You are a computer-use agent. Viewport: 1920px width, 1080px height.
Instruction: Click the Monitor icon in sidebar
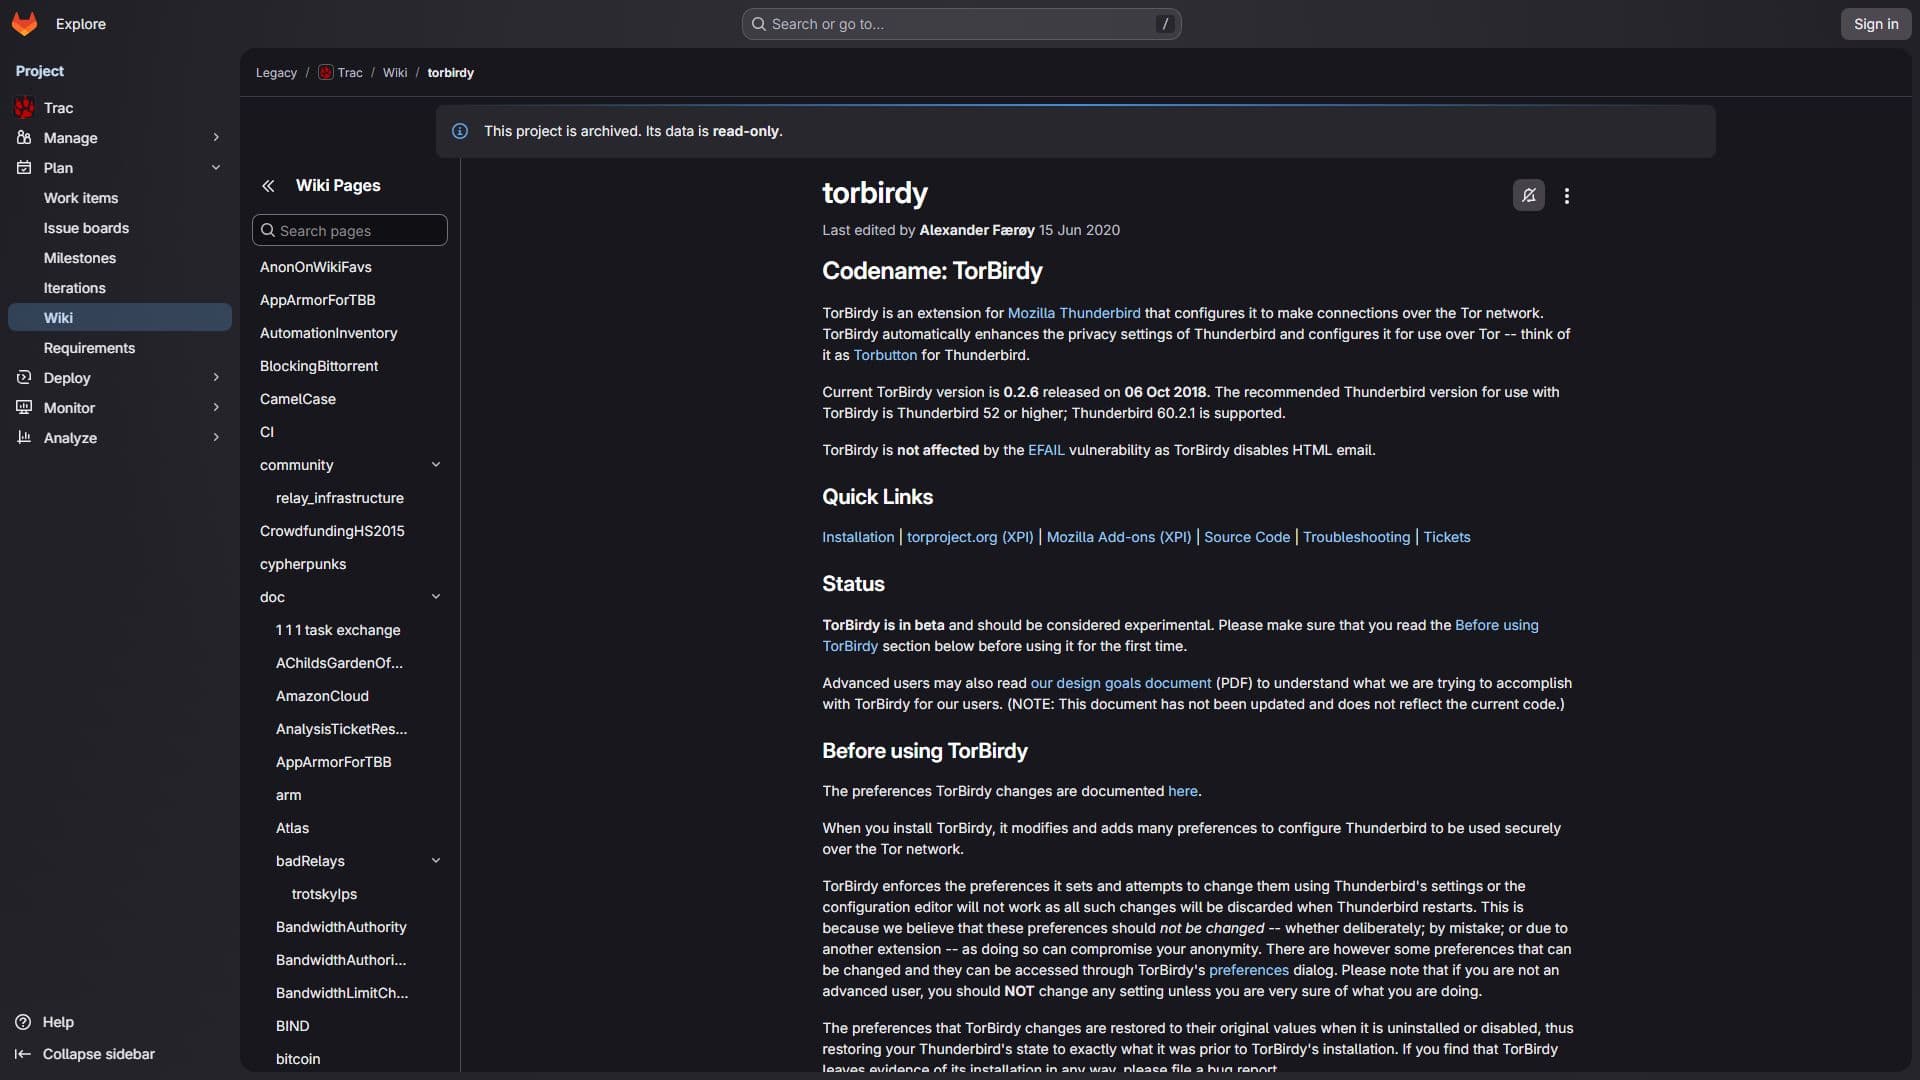tap(24, 408)
